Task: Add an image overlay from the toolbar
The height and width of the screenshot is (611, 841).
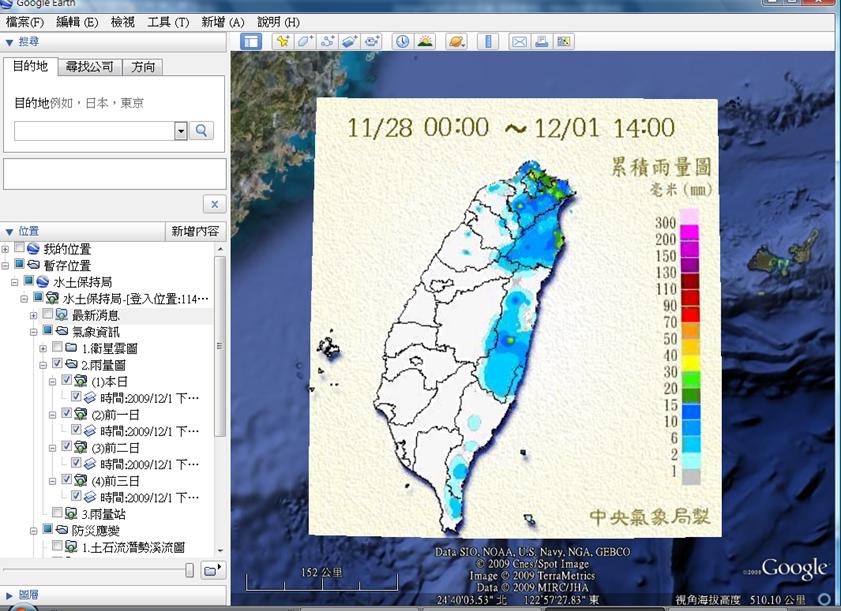Action: click(349, 41)
